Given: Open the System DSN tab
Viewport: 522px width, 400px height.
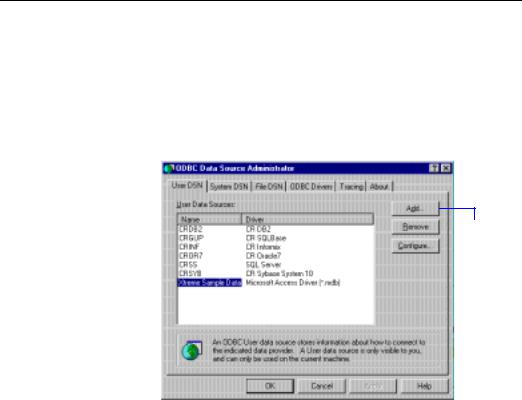Looking at the screenshot, I should [x=229, y=187].
